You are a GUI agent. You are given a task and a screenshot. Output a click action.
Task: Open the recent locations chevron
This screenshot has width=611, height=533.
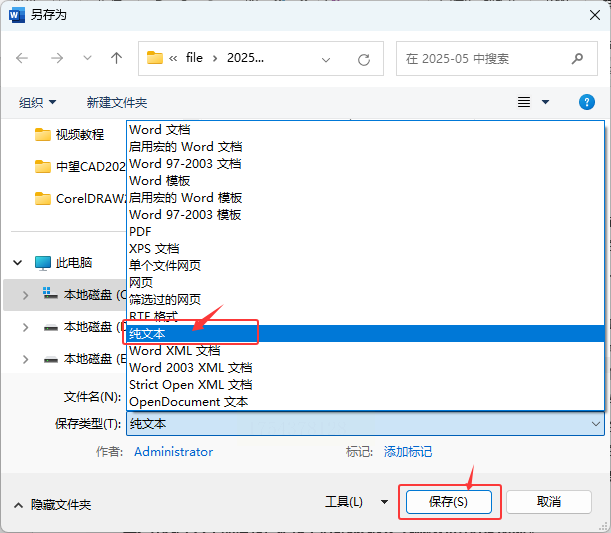87,58
